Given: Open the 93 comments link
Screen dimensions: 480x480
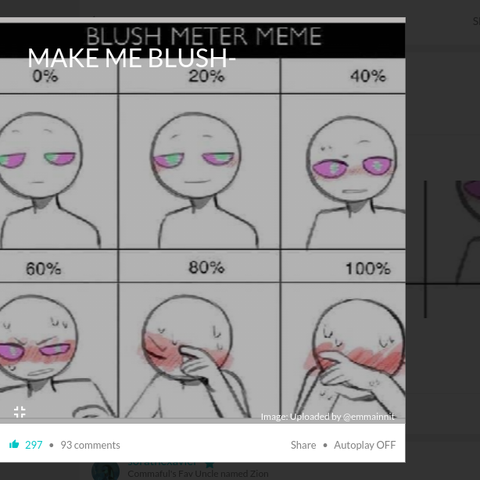Looking at the screenshot, I should pos(90,445).
